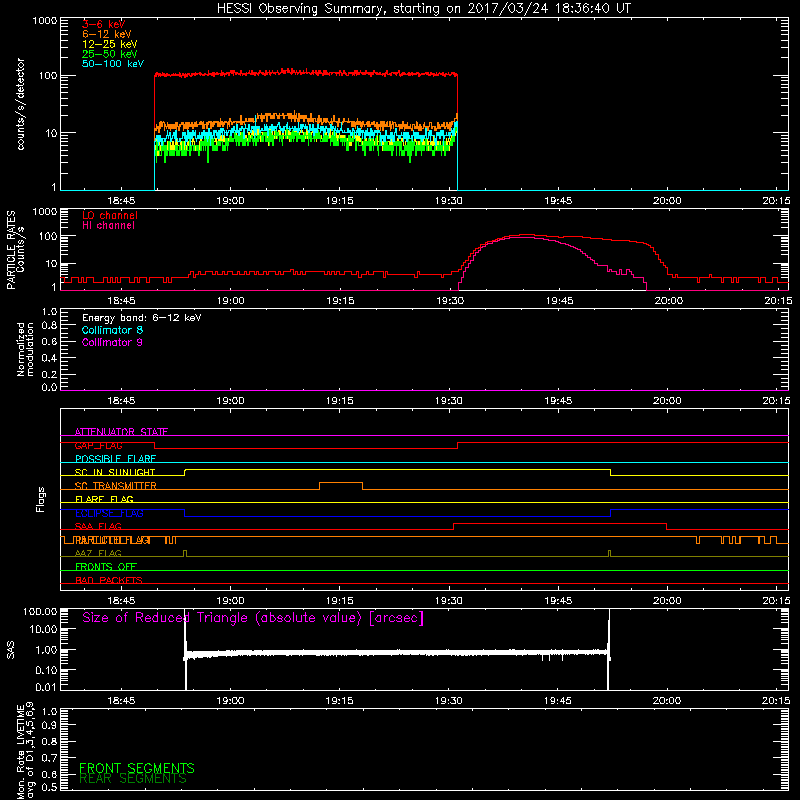This screenshot has height=800, width=800.
Task: Click the Flags axis label
Action: tap(41, 499)
